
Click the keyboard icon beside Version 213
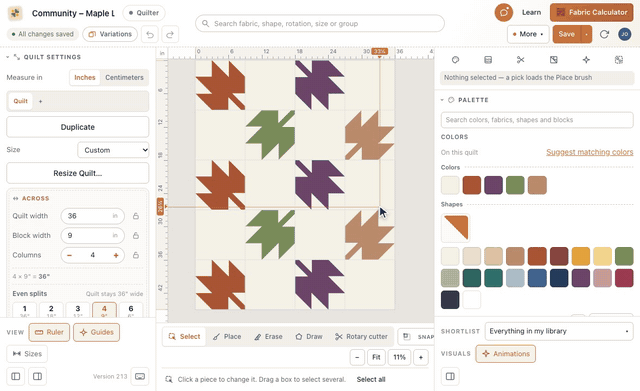[x=140, y=376]
